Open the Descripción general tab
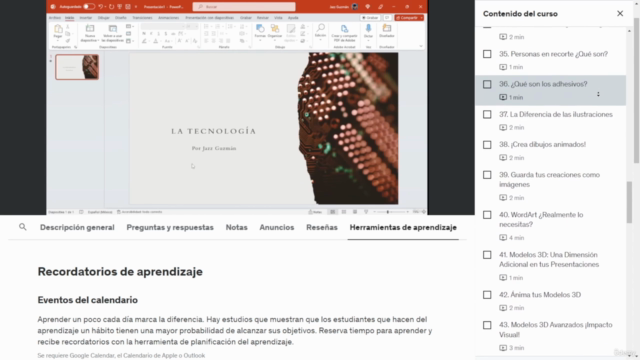This screenshot has height=360, width=640. pos(77,227)
